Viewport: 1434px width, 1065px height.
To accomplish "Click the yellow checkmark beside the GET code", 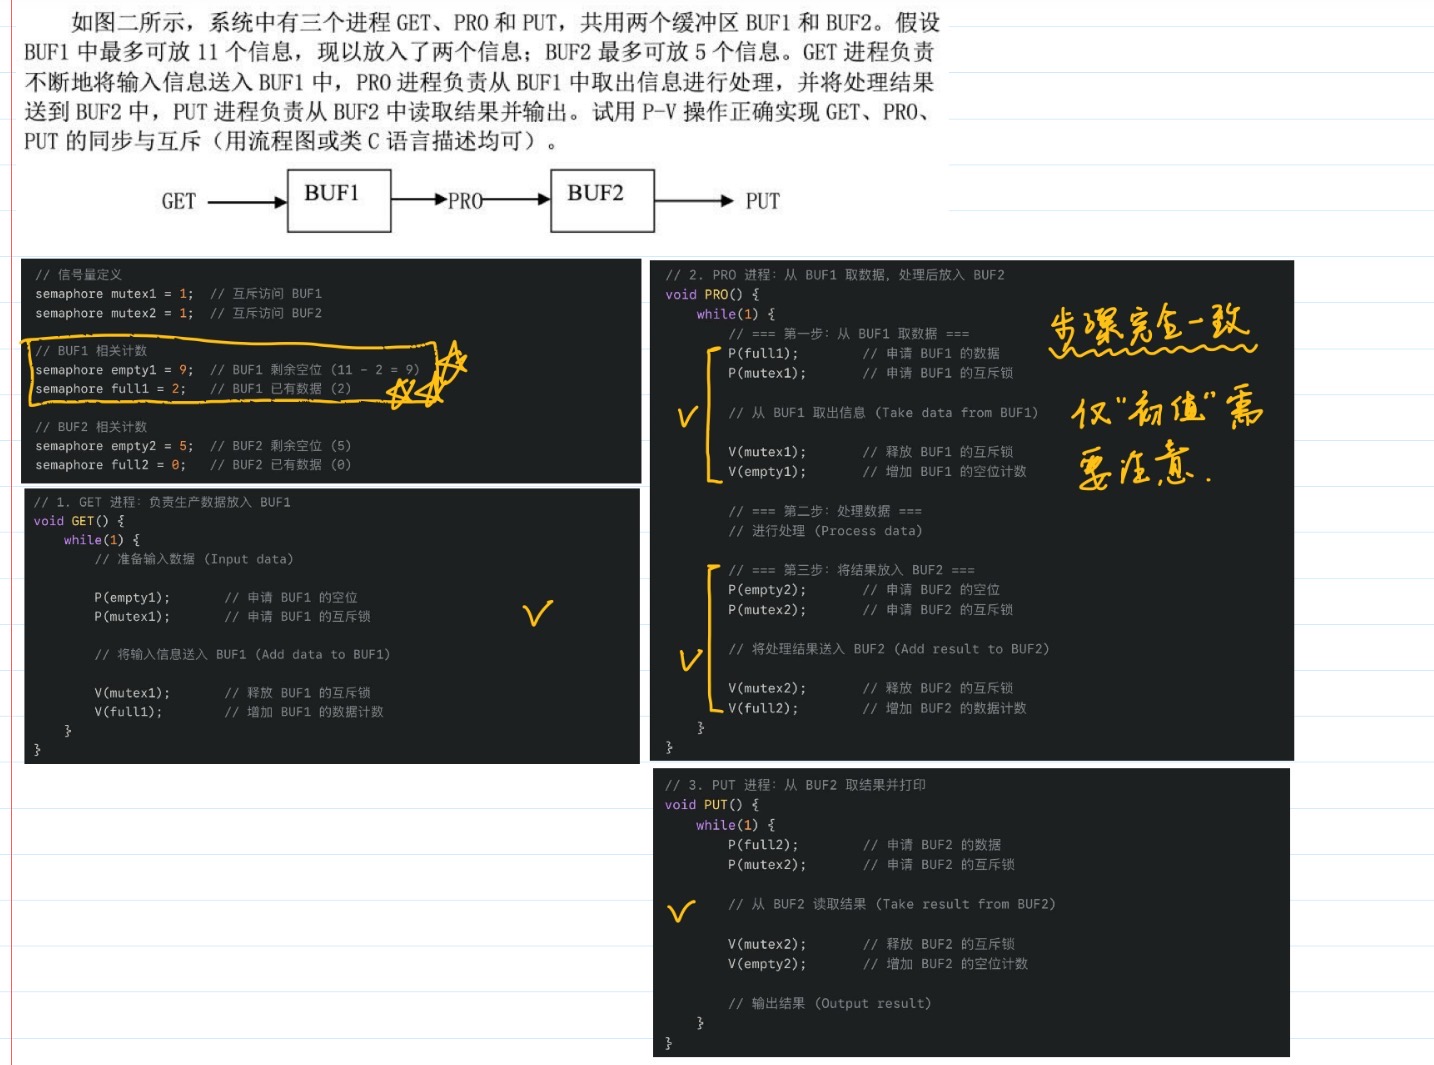I will coord(538,612).
